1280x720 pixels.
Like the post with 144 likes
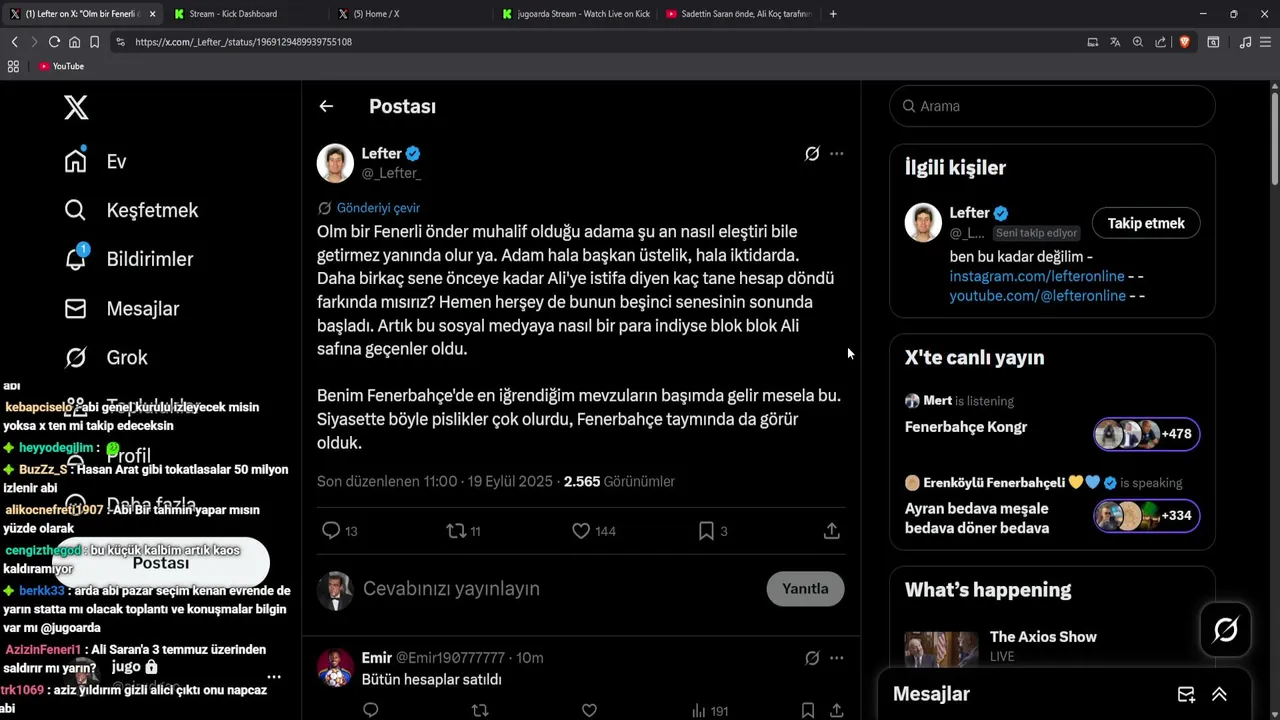(x=581, y=531)
